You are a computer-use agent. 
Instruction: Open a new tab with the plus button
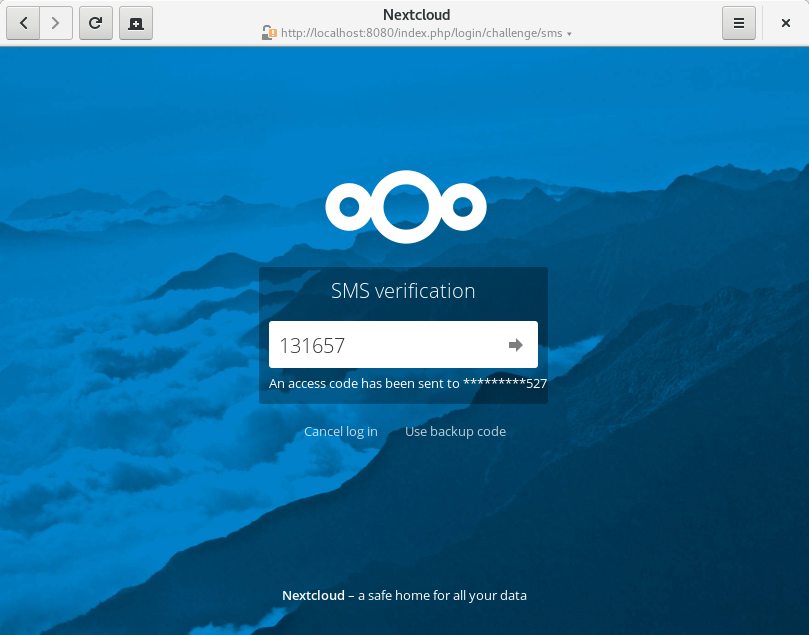(136, 23)
